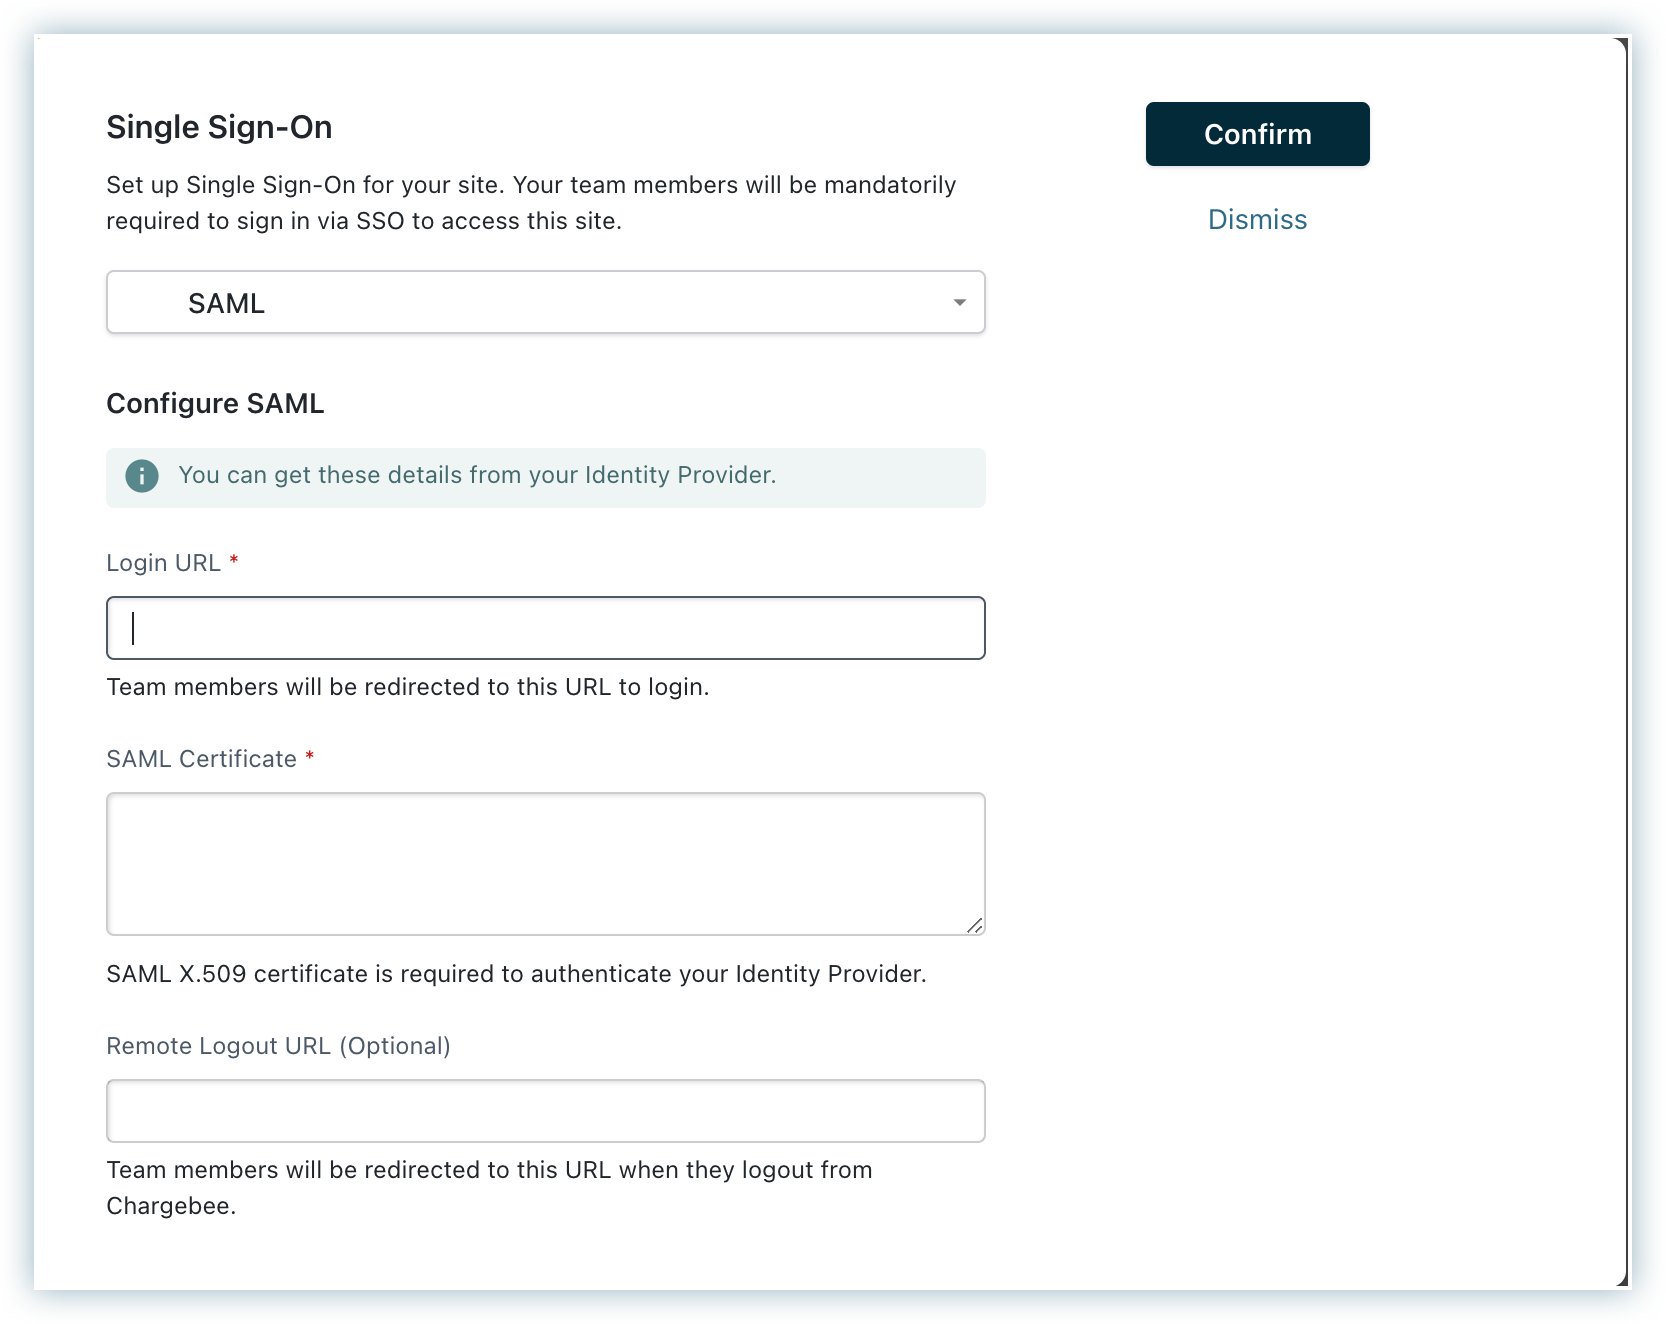Image resolution: width=1666 pixels, height=1324 pixels.
Task: Focus the Login URL input field
Action: 545,628
